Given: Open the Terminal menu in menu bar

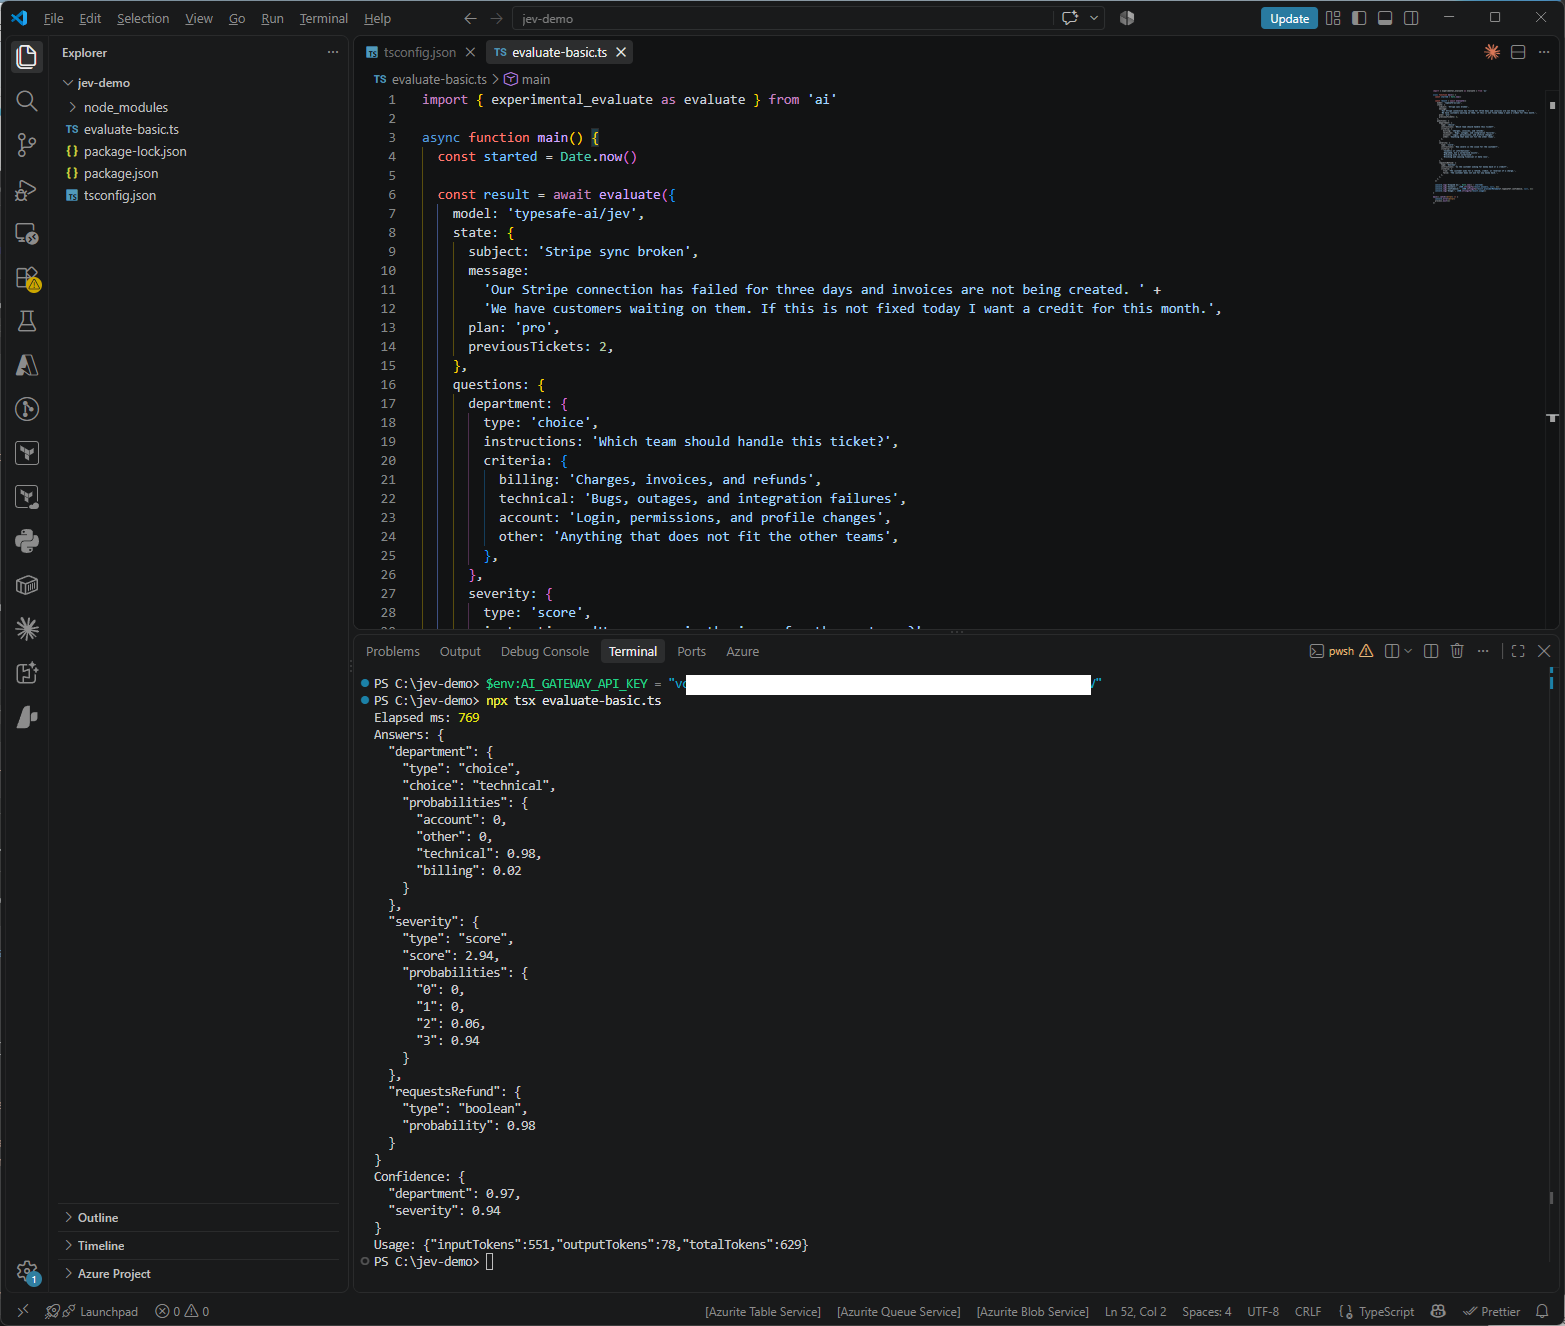Looking at the screenshot, I should 324,18.
